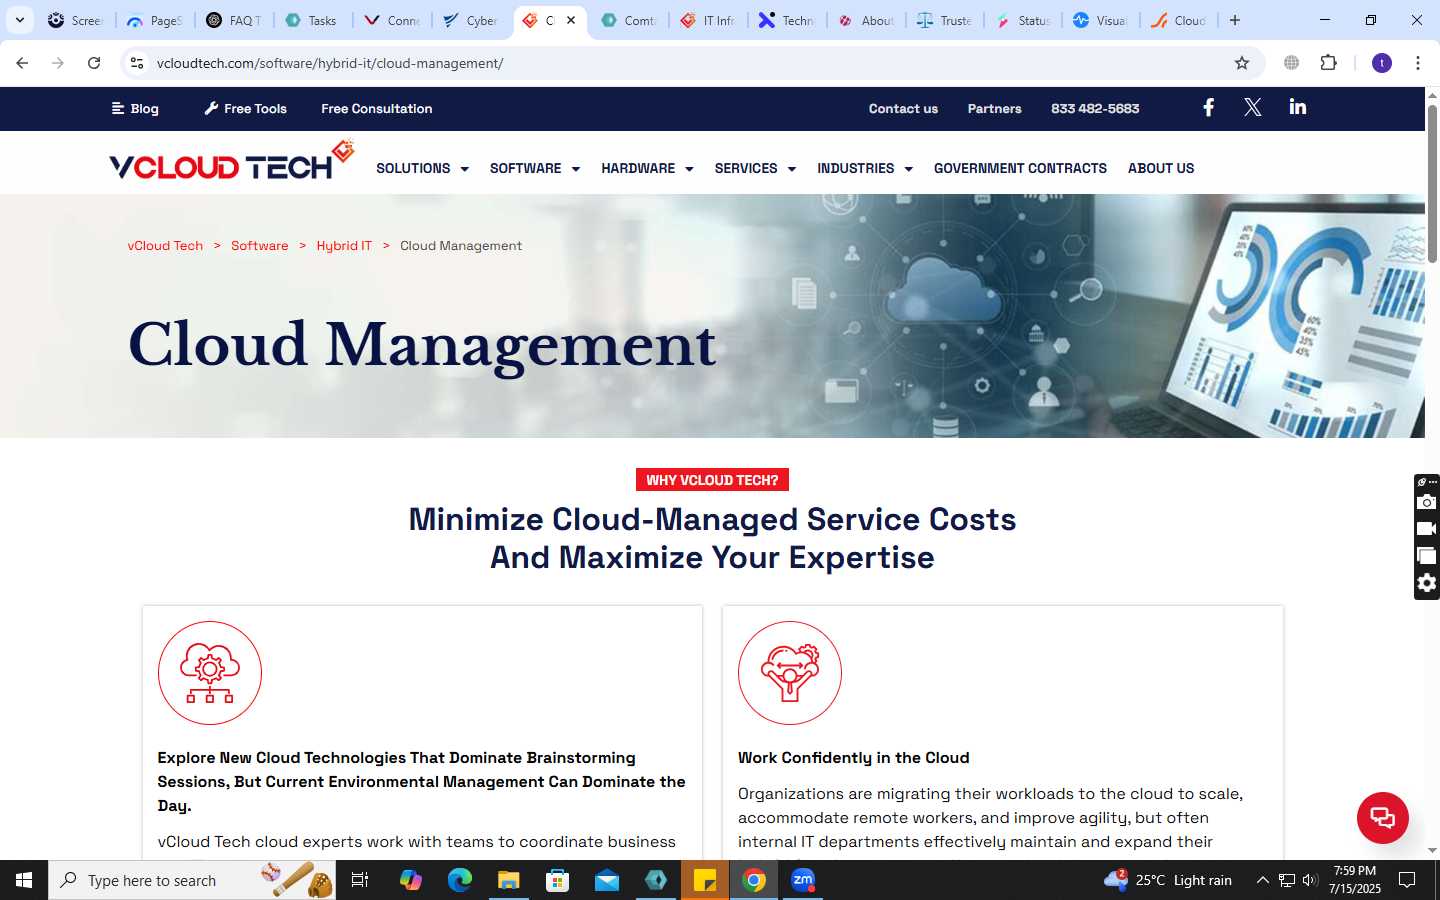The height and width of the screenshot is (900, 1440).
Task: Open Chrome tab search dropdown arrow
Action: point(19,20)
